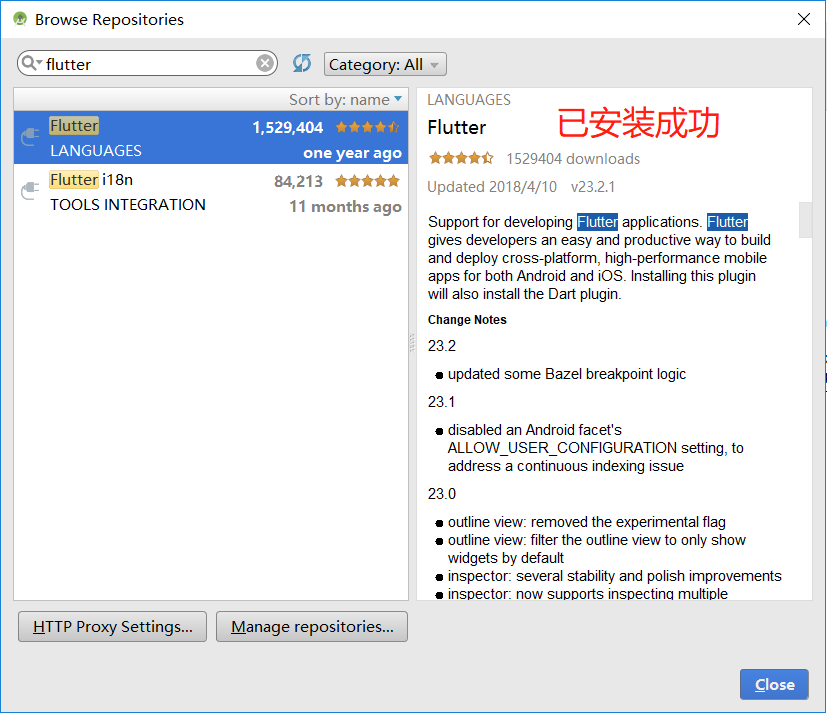Screen dimensions: 827x713
Task: Click the '11 months ago' label
Action: click(x=345, y=207)
